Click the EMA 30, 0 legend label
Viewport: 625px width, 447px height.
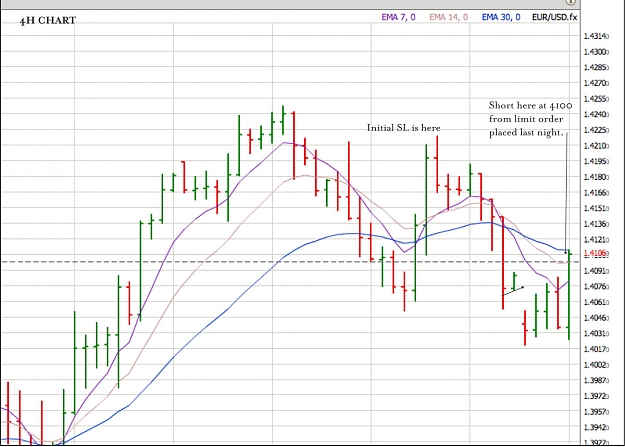point(501,17)
